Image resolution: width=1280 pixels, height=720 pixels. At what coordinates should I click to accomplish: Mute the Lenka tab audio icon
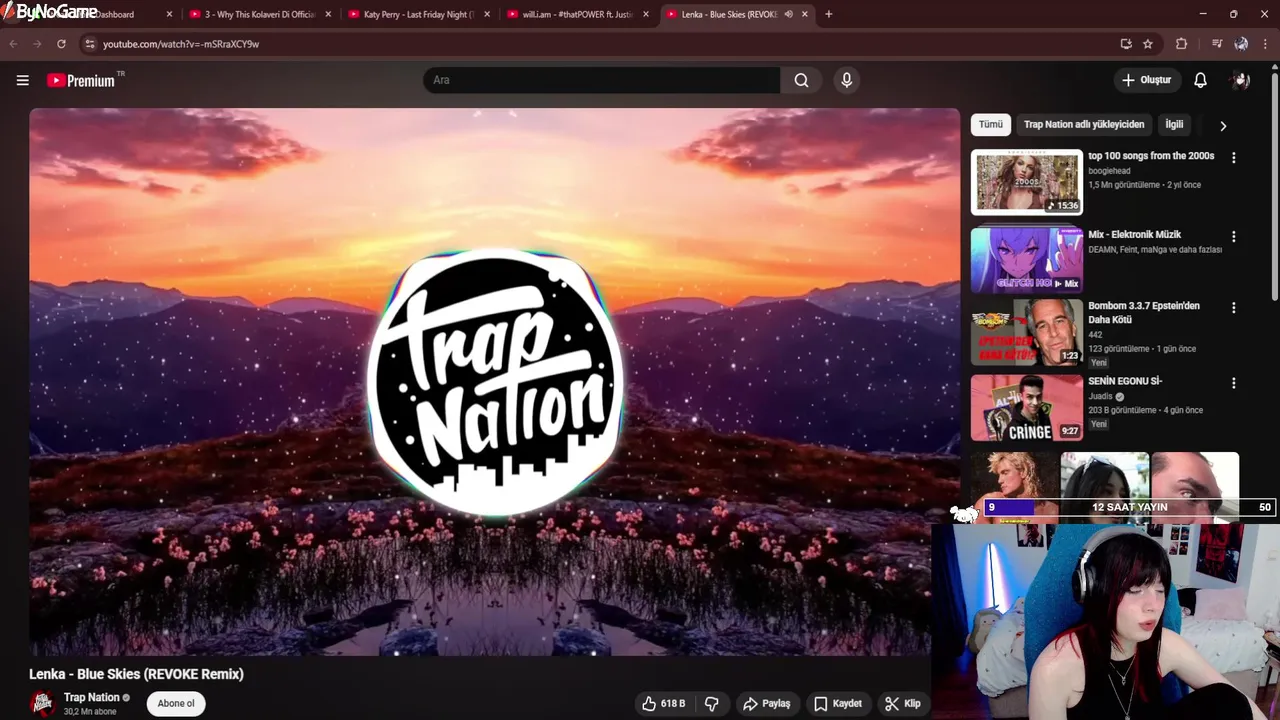pos(789,14)
